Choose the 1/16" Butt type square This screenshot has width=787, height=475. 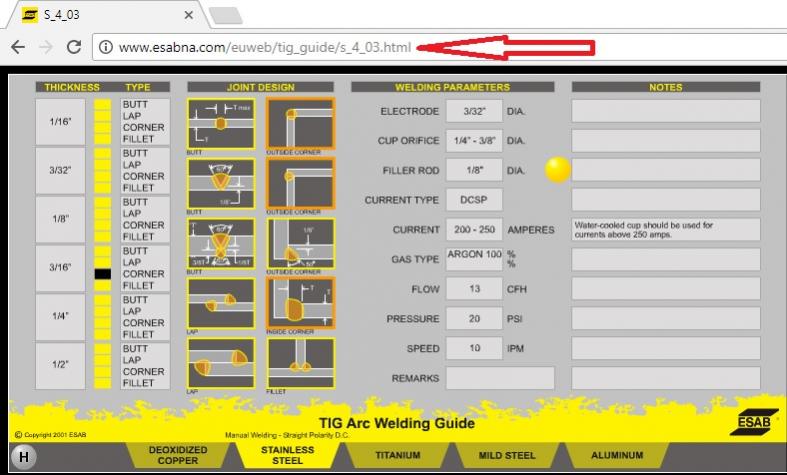pos(102,104)
